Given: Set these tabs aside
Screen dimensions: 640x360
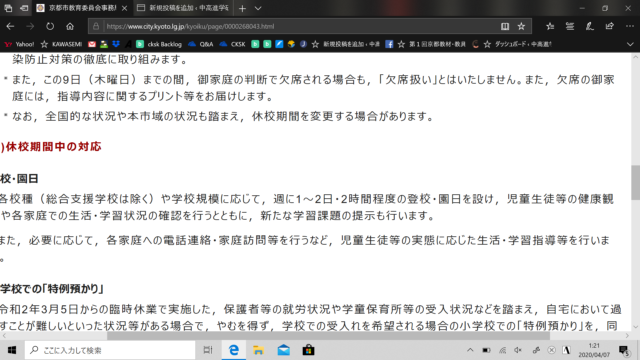Looking at the screenshot, I should tap(24, 8).
